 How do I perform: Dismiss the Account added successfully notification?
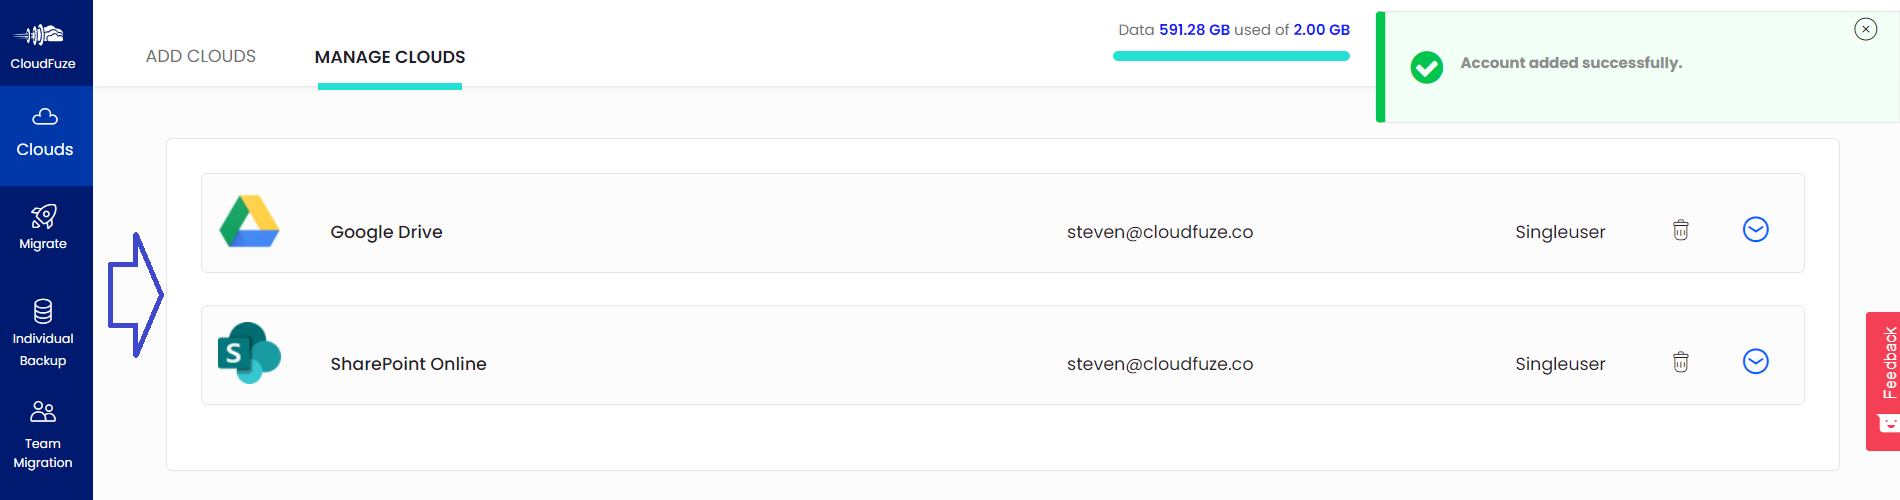[x=1866, y=29]
